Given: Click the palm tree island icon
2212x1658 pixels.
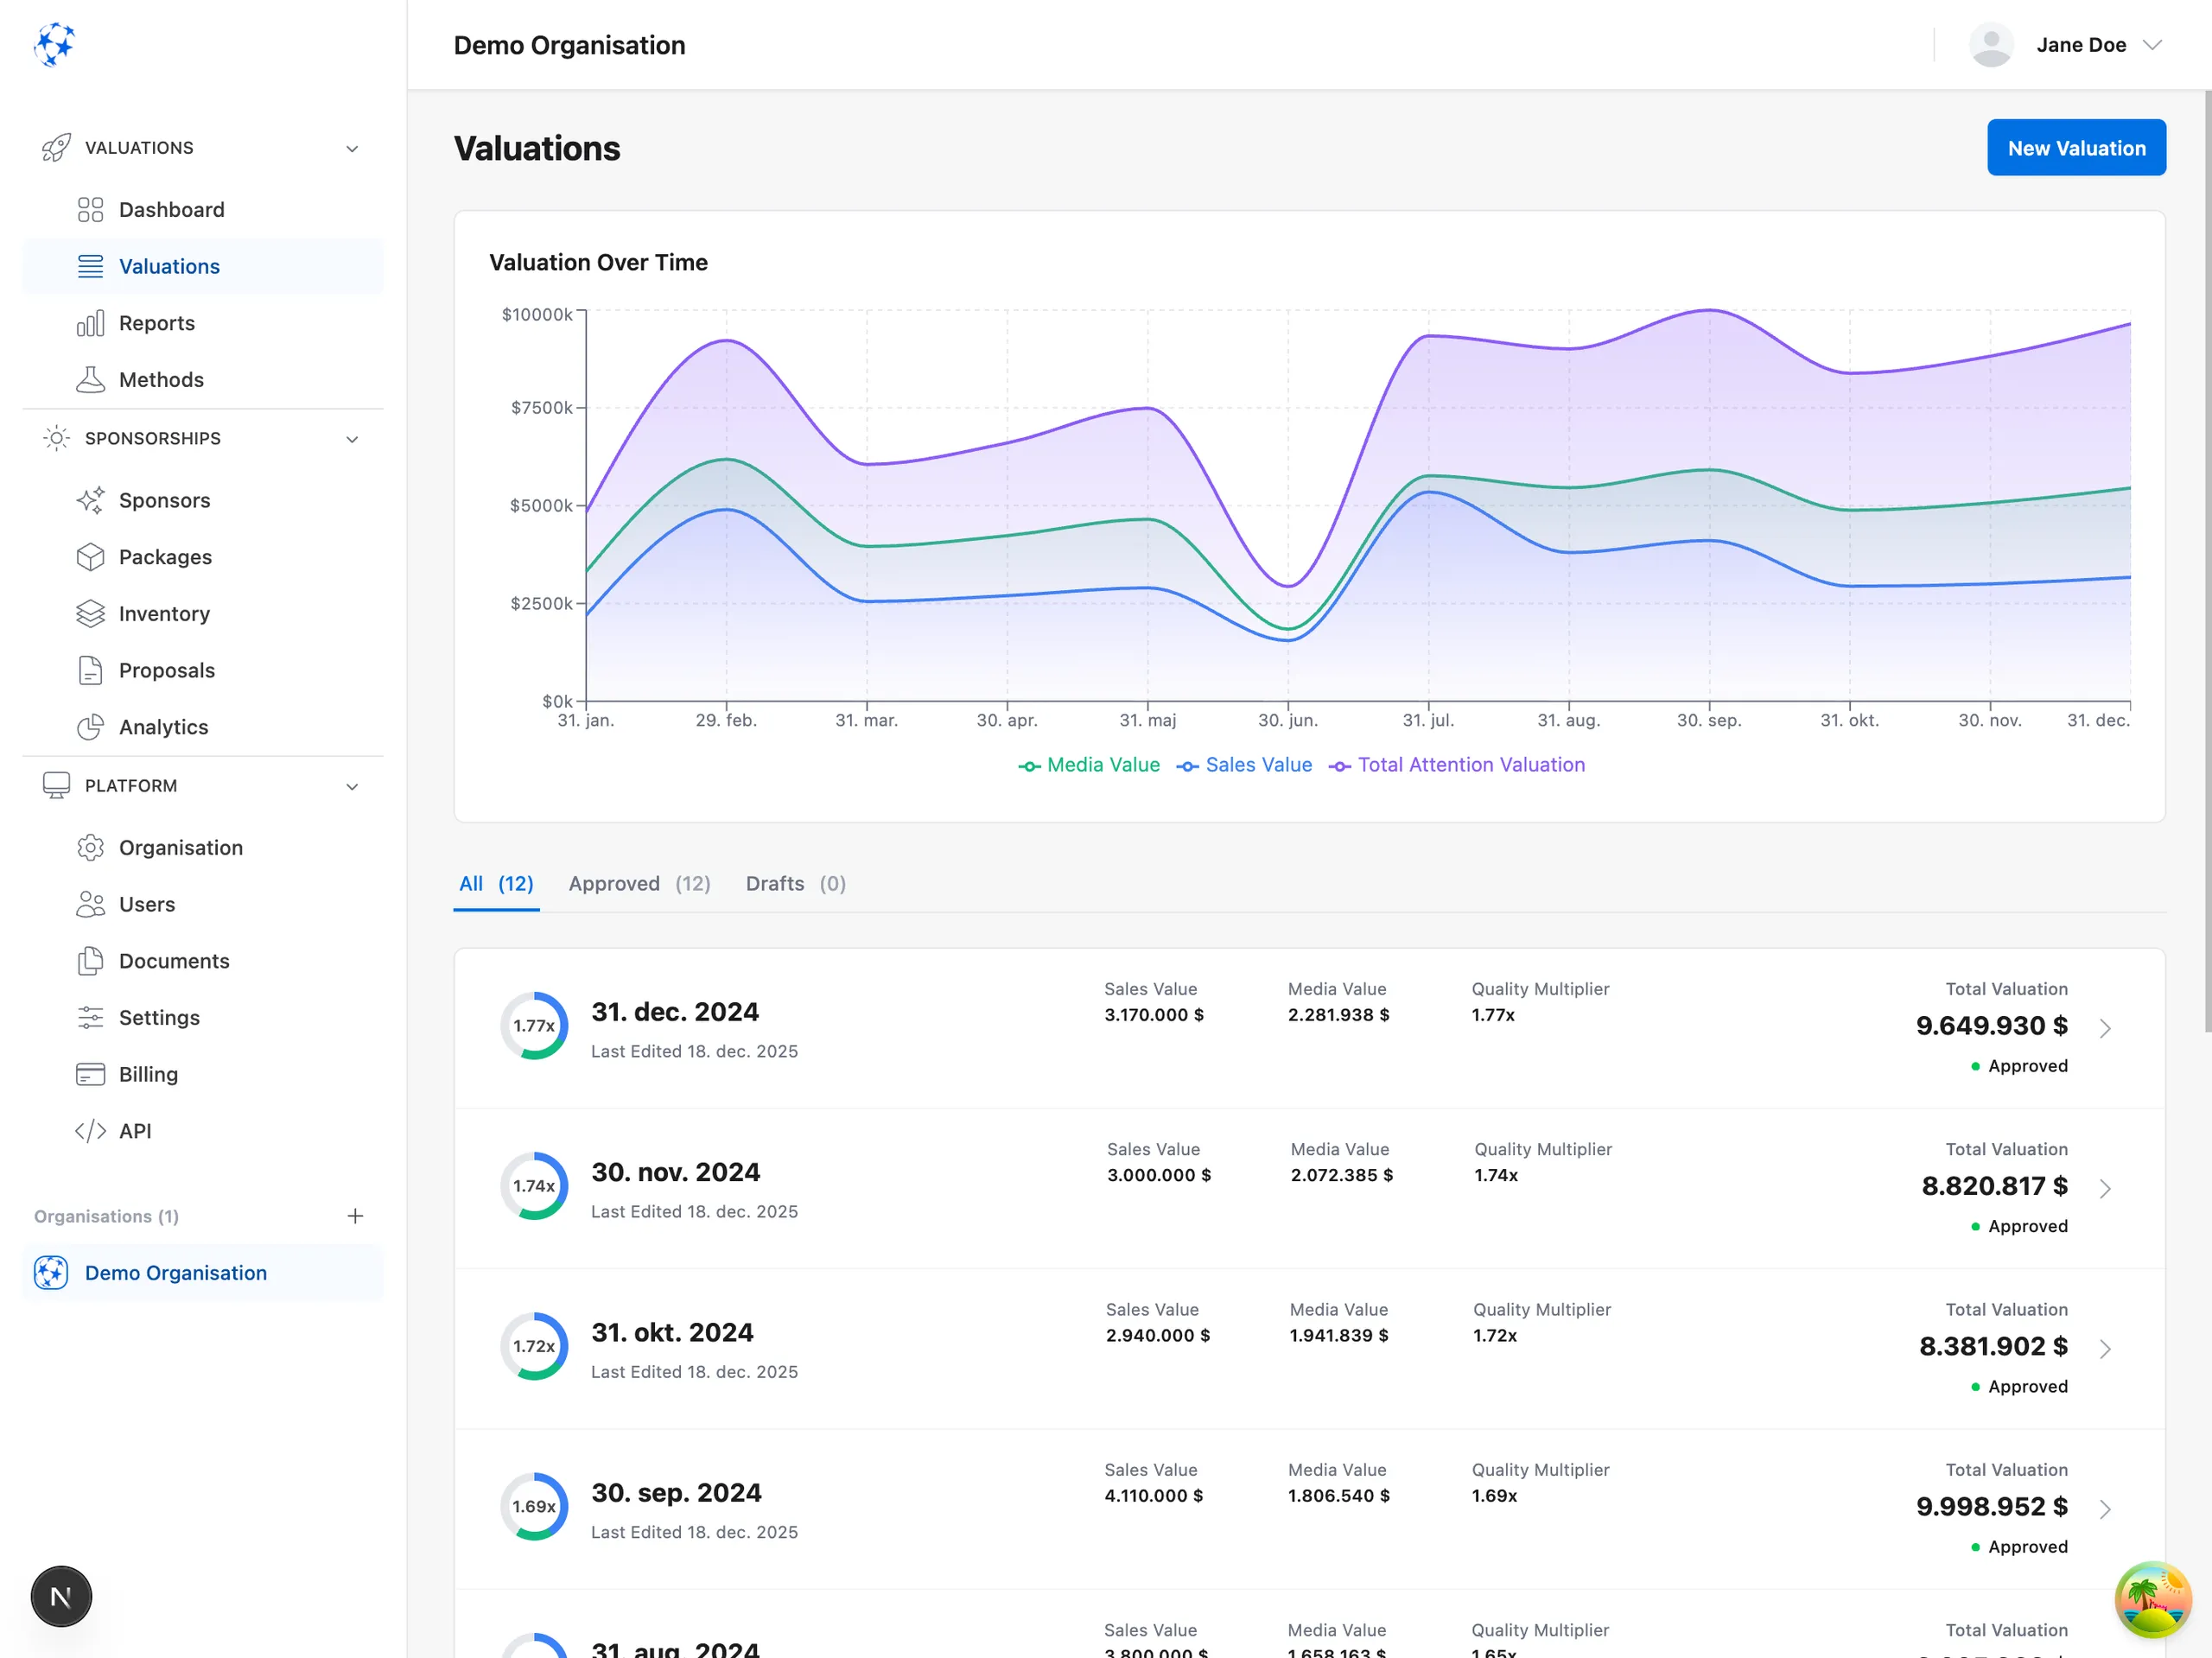Looking at the screenshot, I should tap(2152, 1599).
